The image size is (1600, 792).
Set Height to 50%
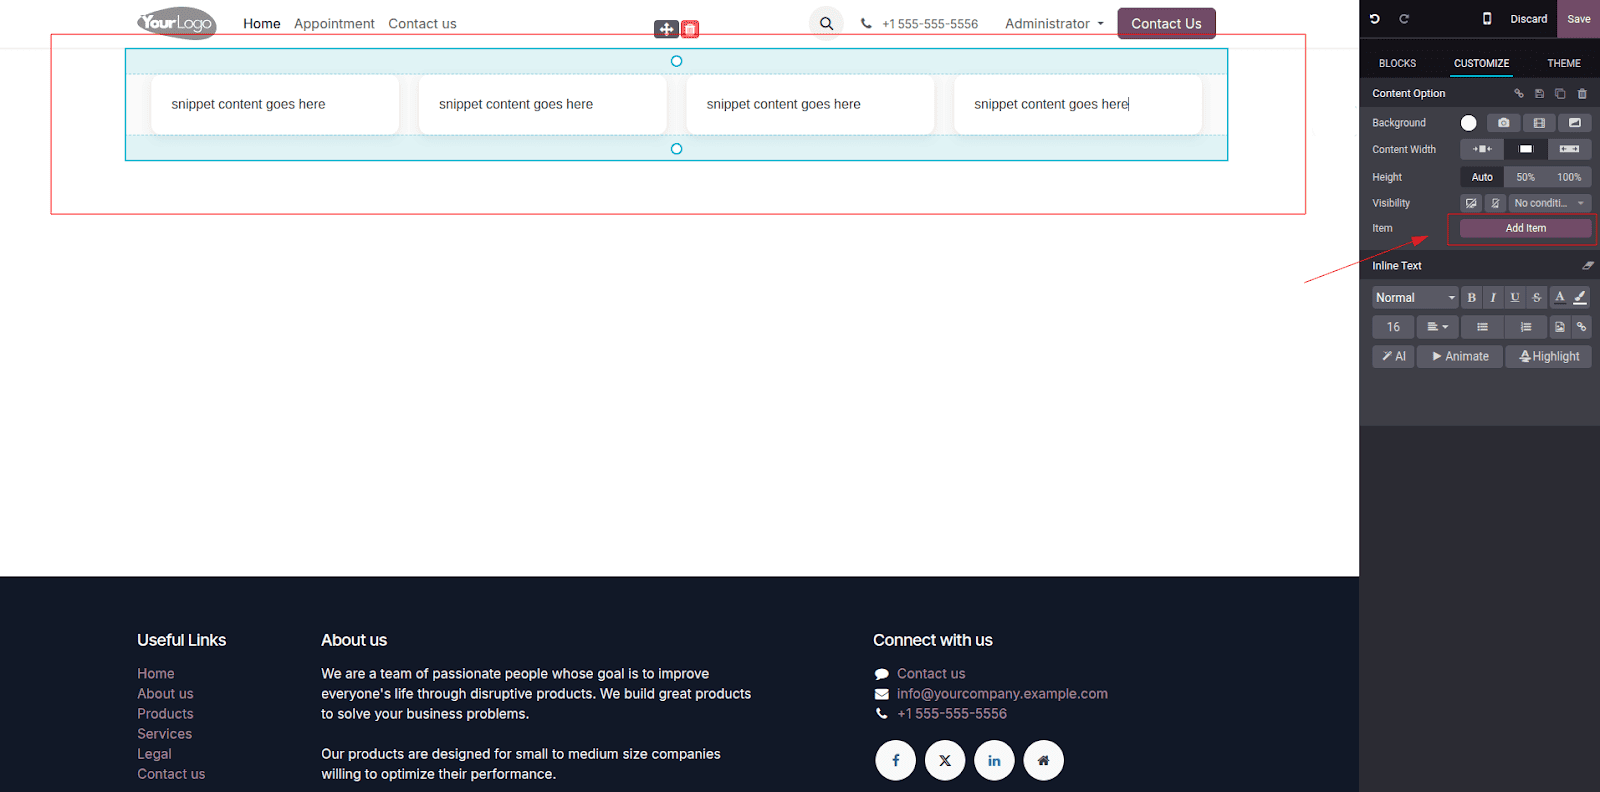pos(1526,177)
